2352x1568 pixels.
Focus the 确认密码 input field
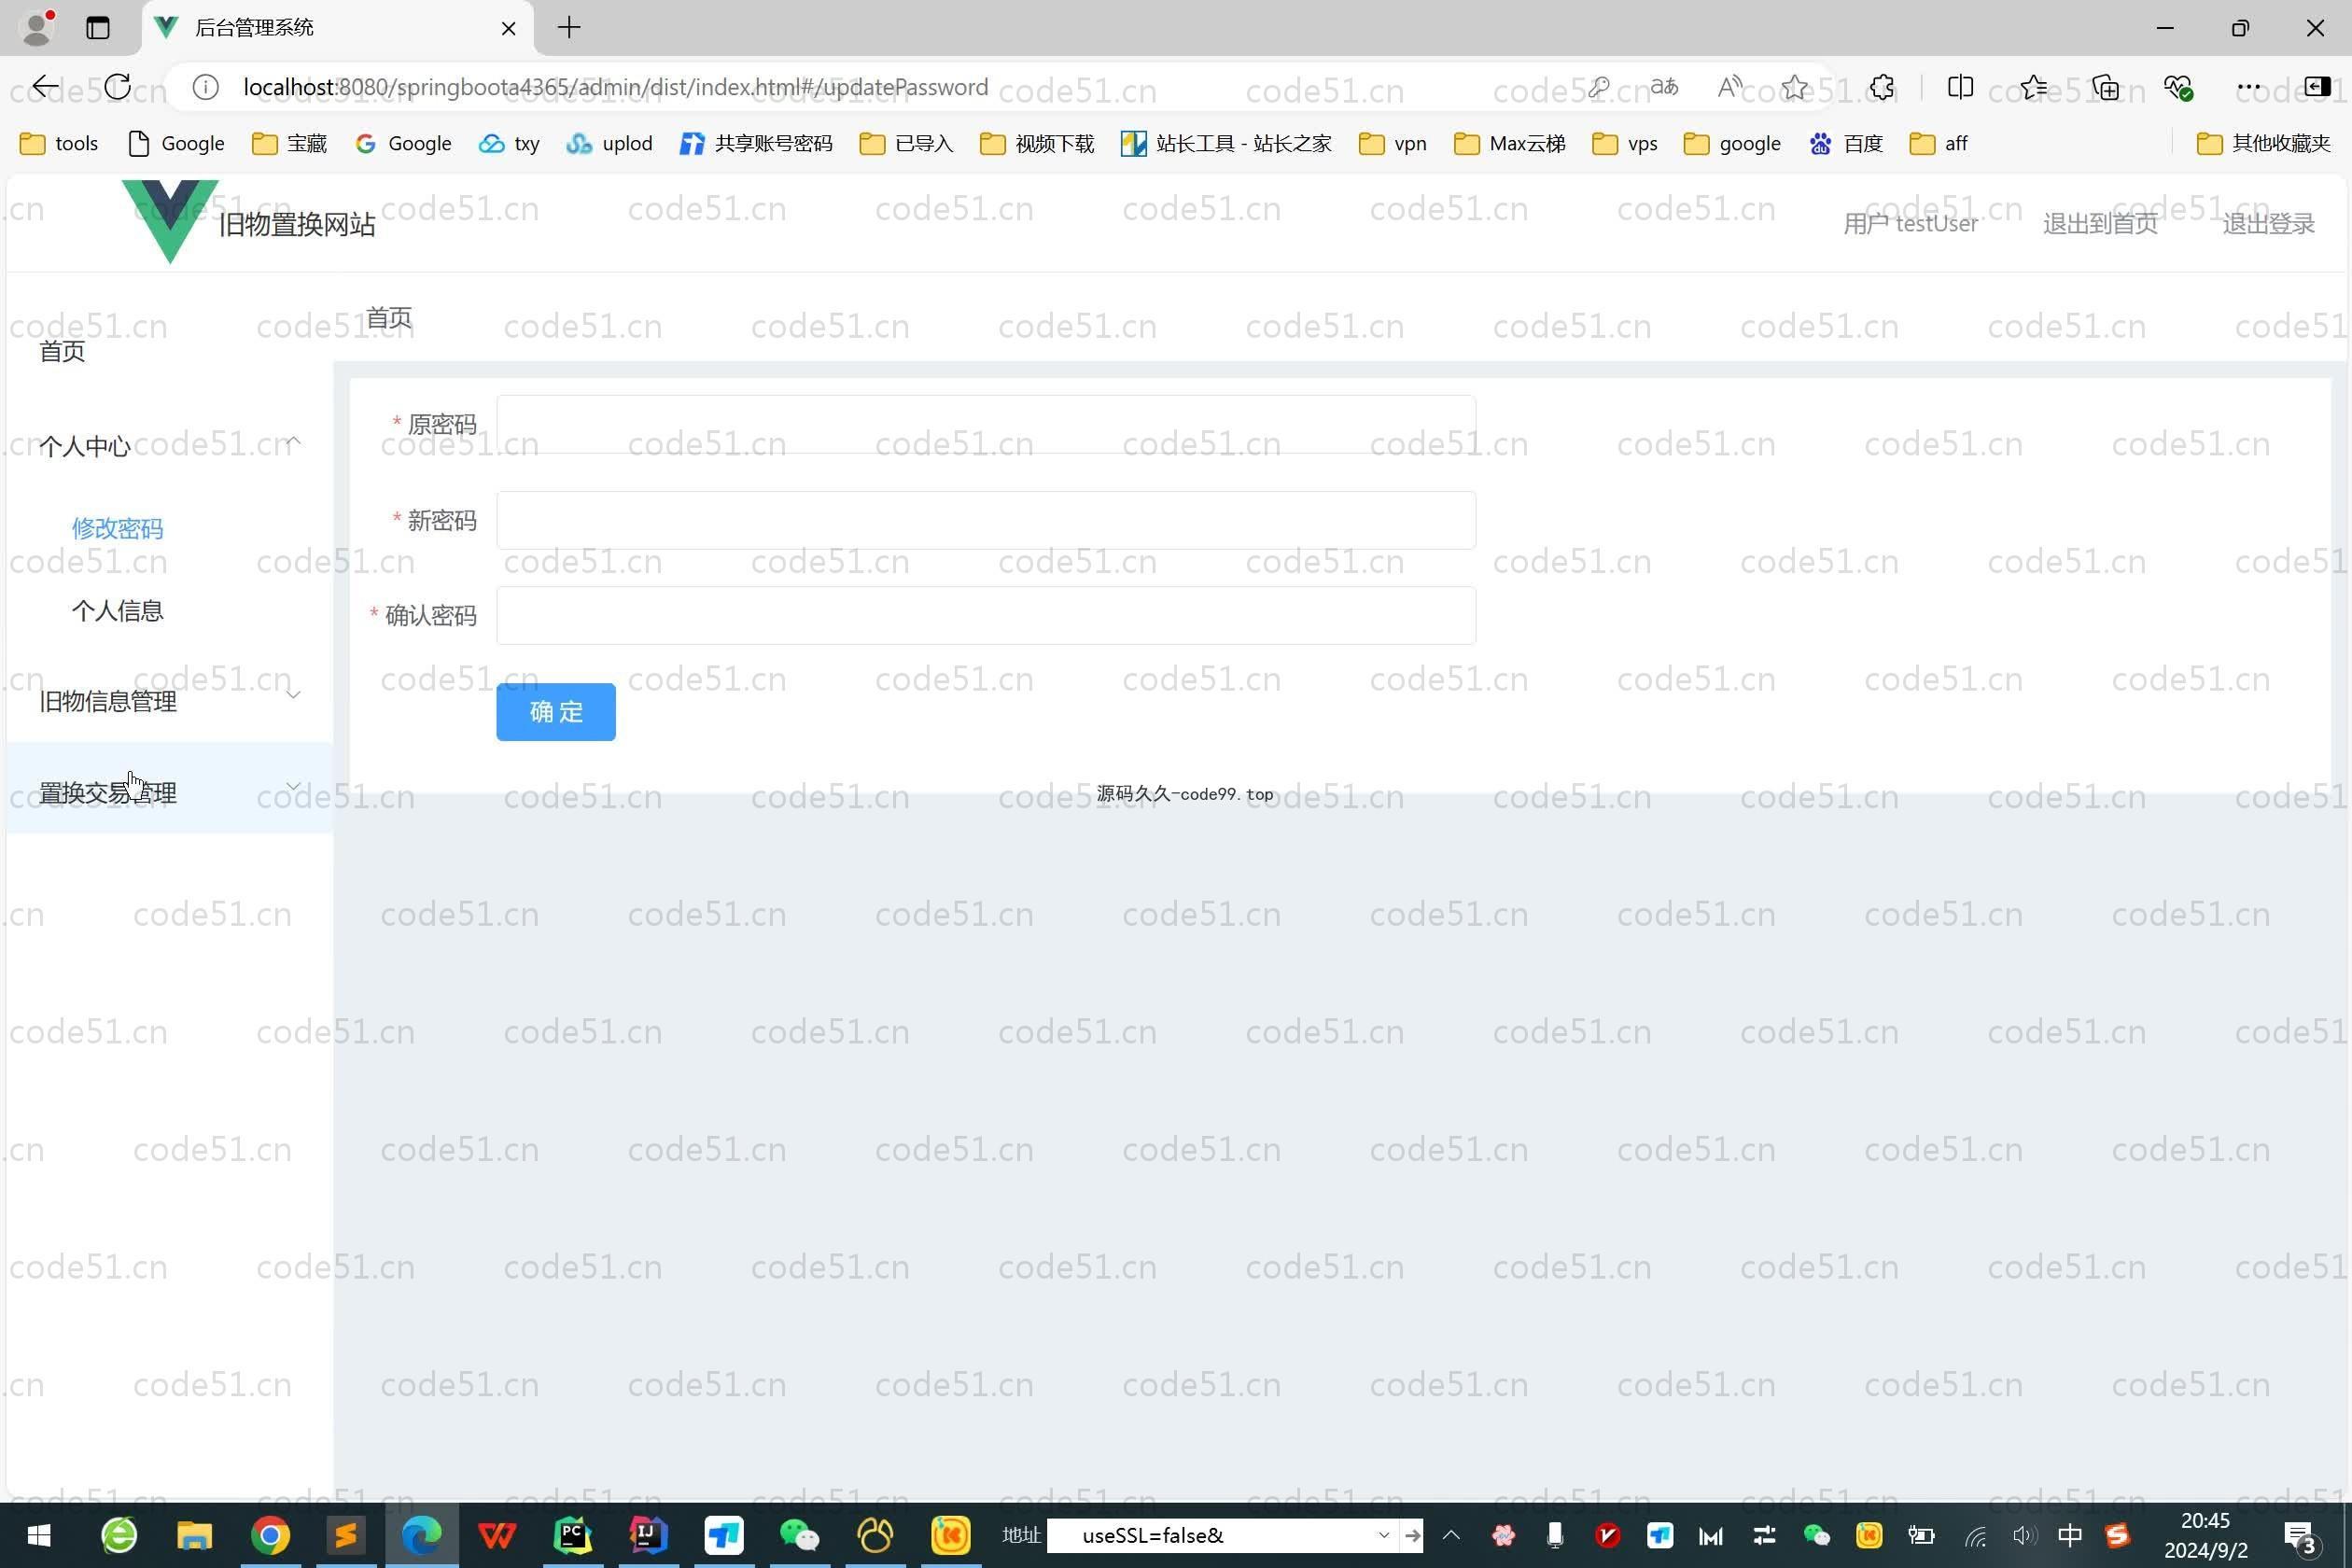point(986,615)
